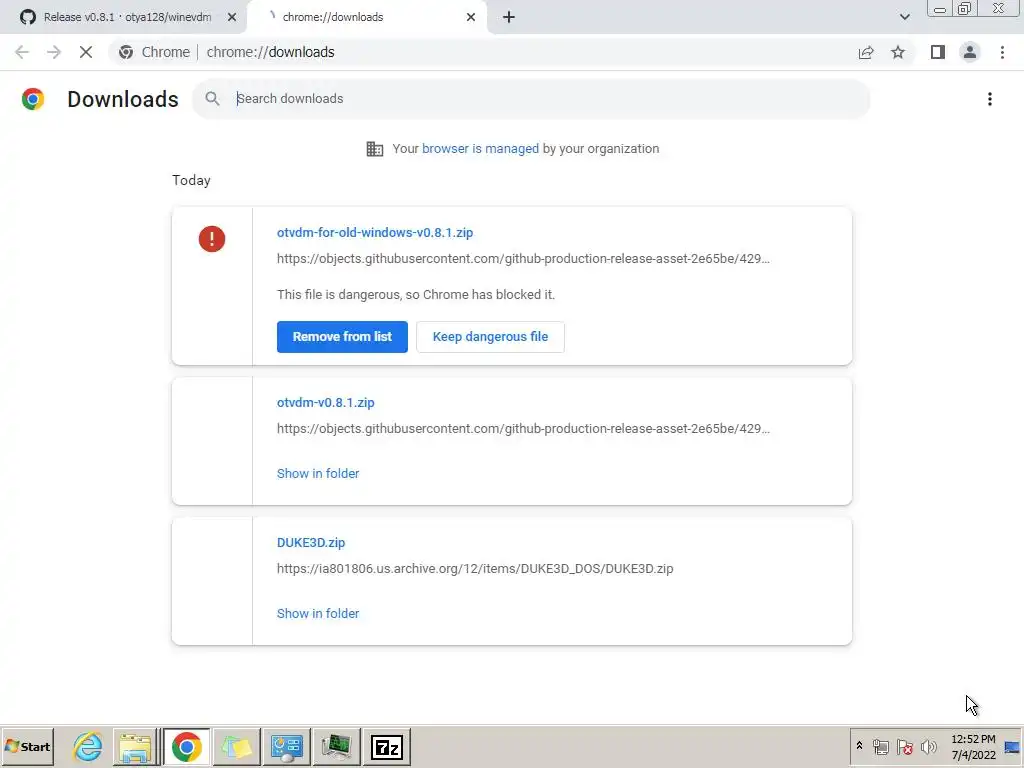Image resolution: width=1024 pixels, height=768 pixels.
Task: Open the profile avatar icon
Action: point(970,52)
